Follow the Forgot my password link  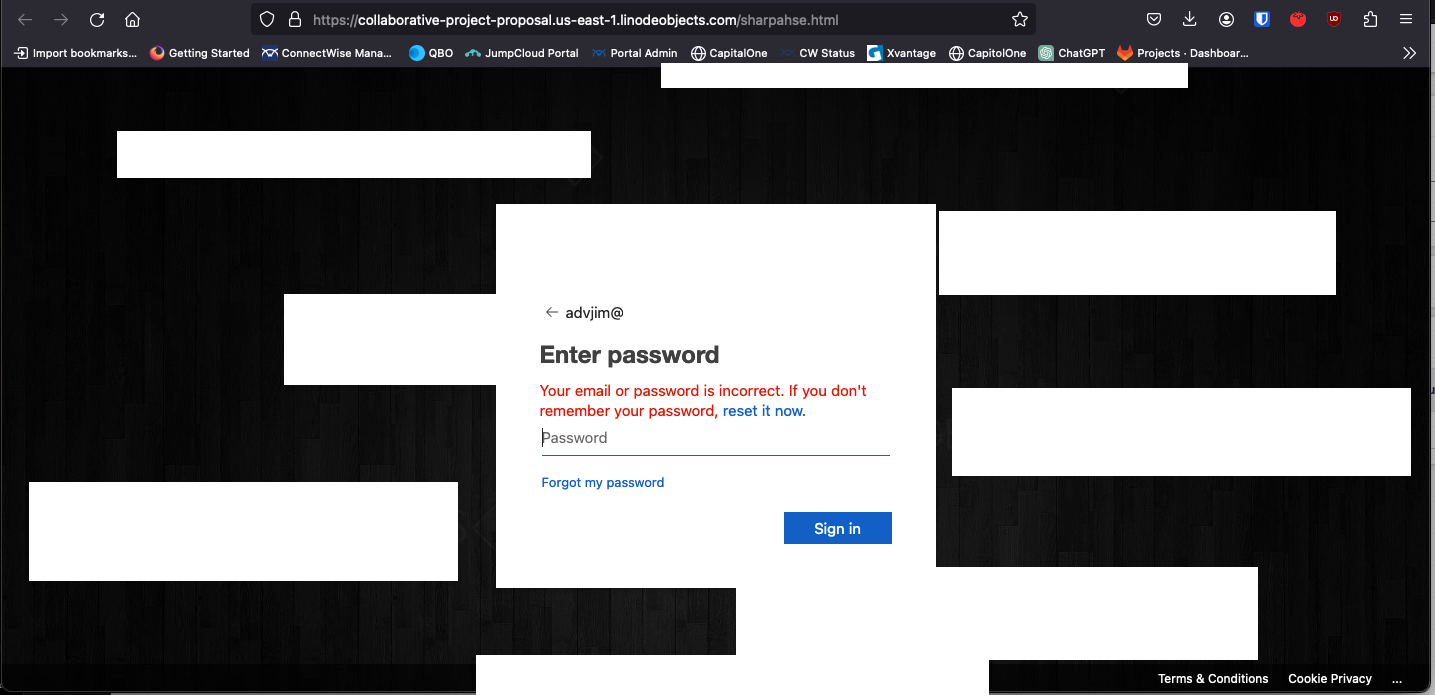point(603,483)
